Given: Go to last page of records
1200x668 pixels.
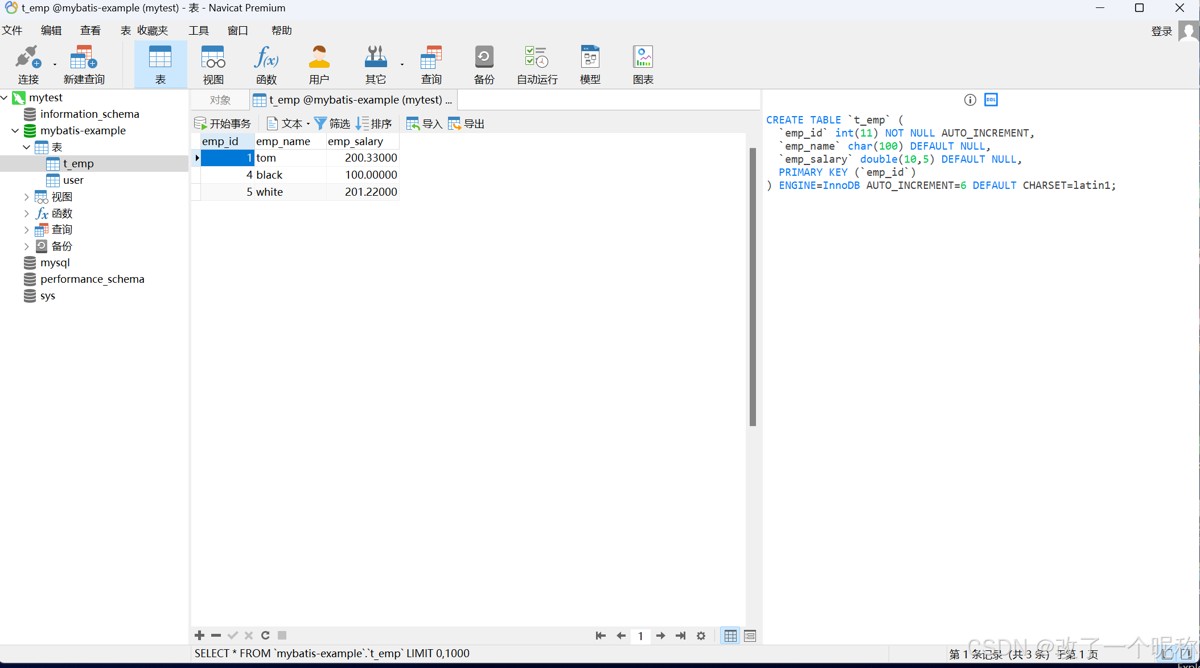Looking at the screenshot, I should (x=680, y=636).
